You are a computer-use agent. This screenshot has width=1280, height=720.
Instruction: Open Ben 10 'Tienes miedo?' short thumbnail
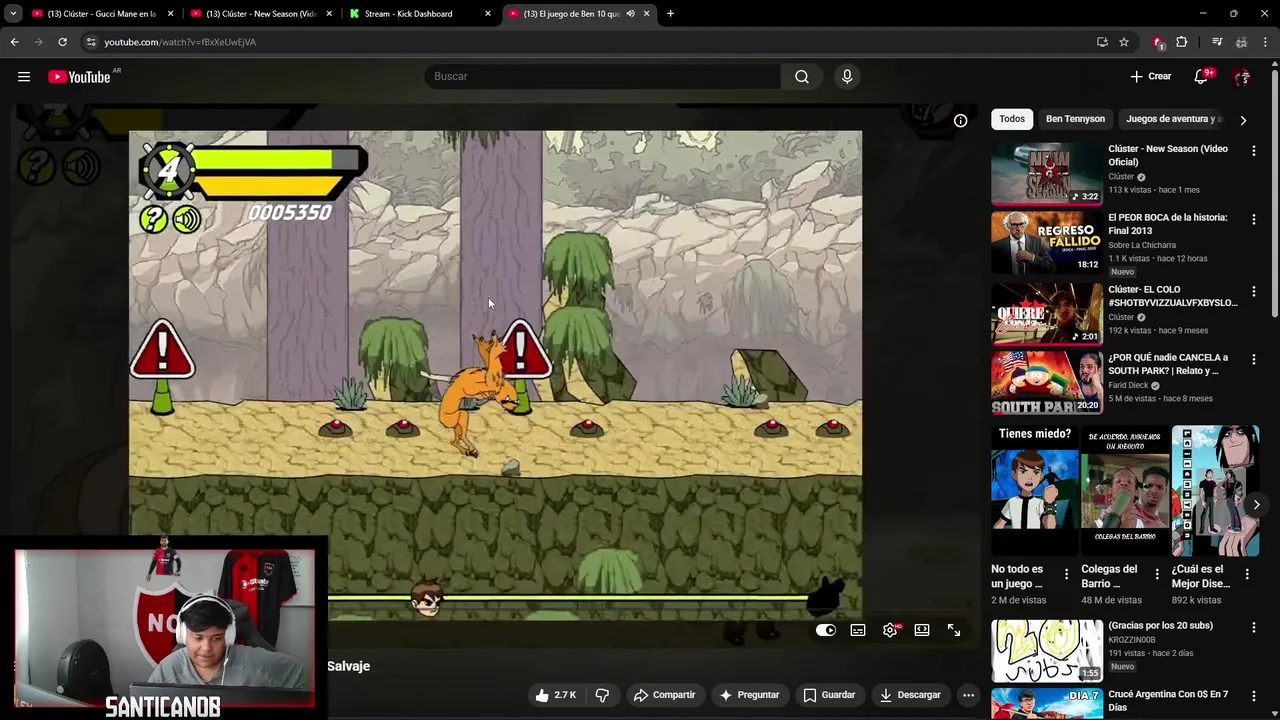(x=1034, y=491)
